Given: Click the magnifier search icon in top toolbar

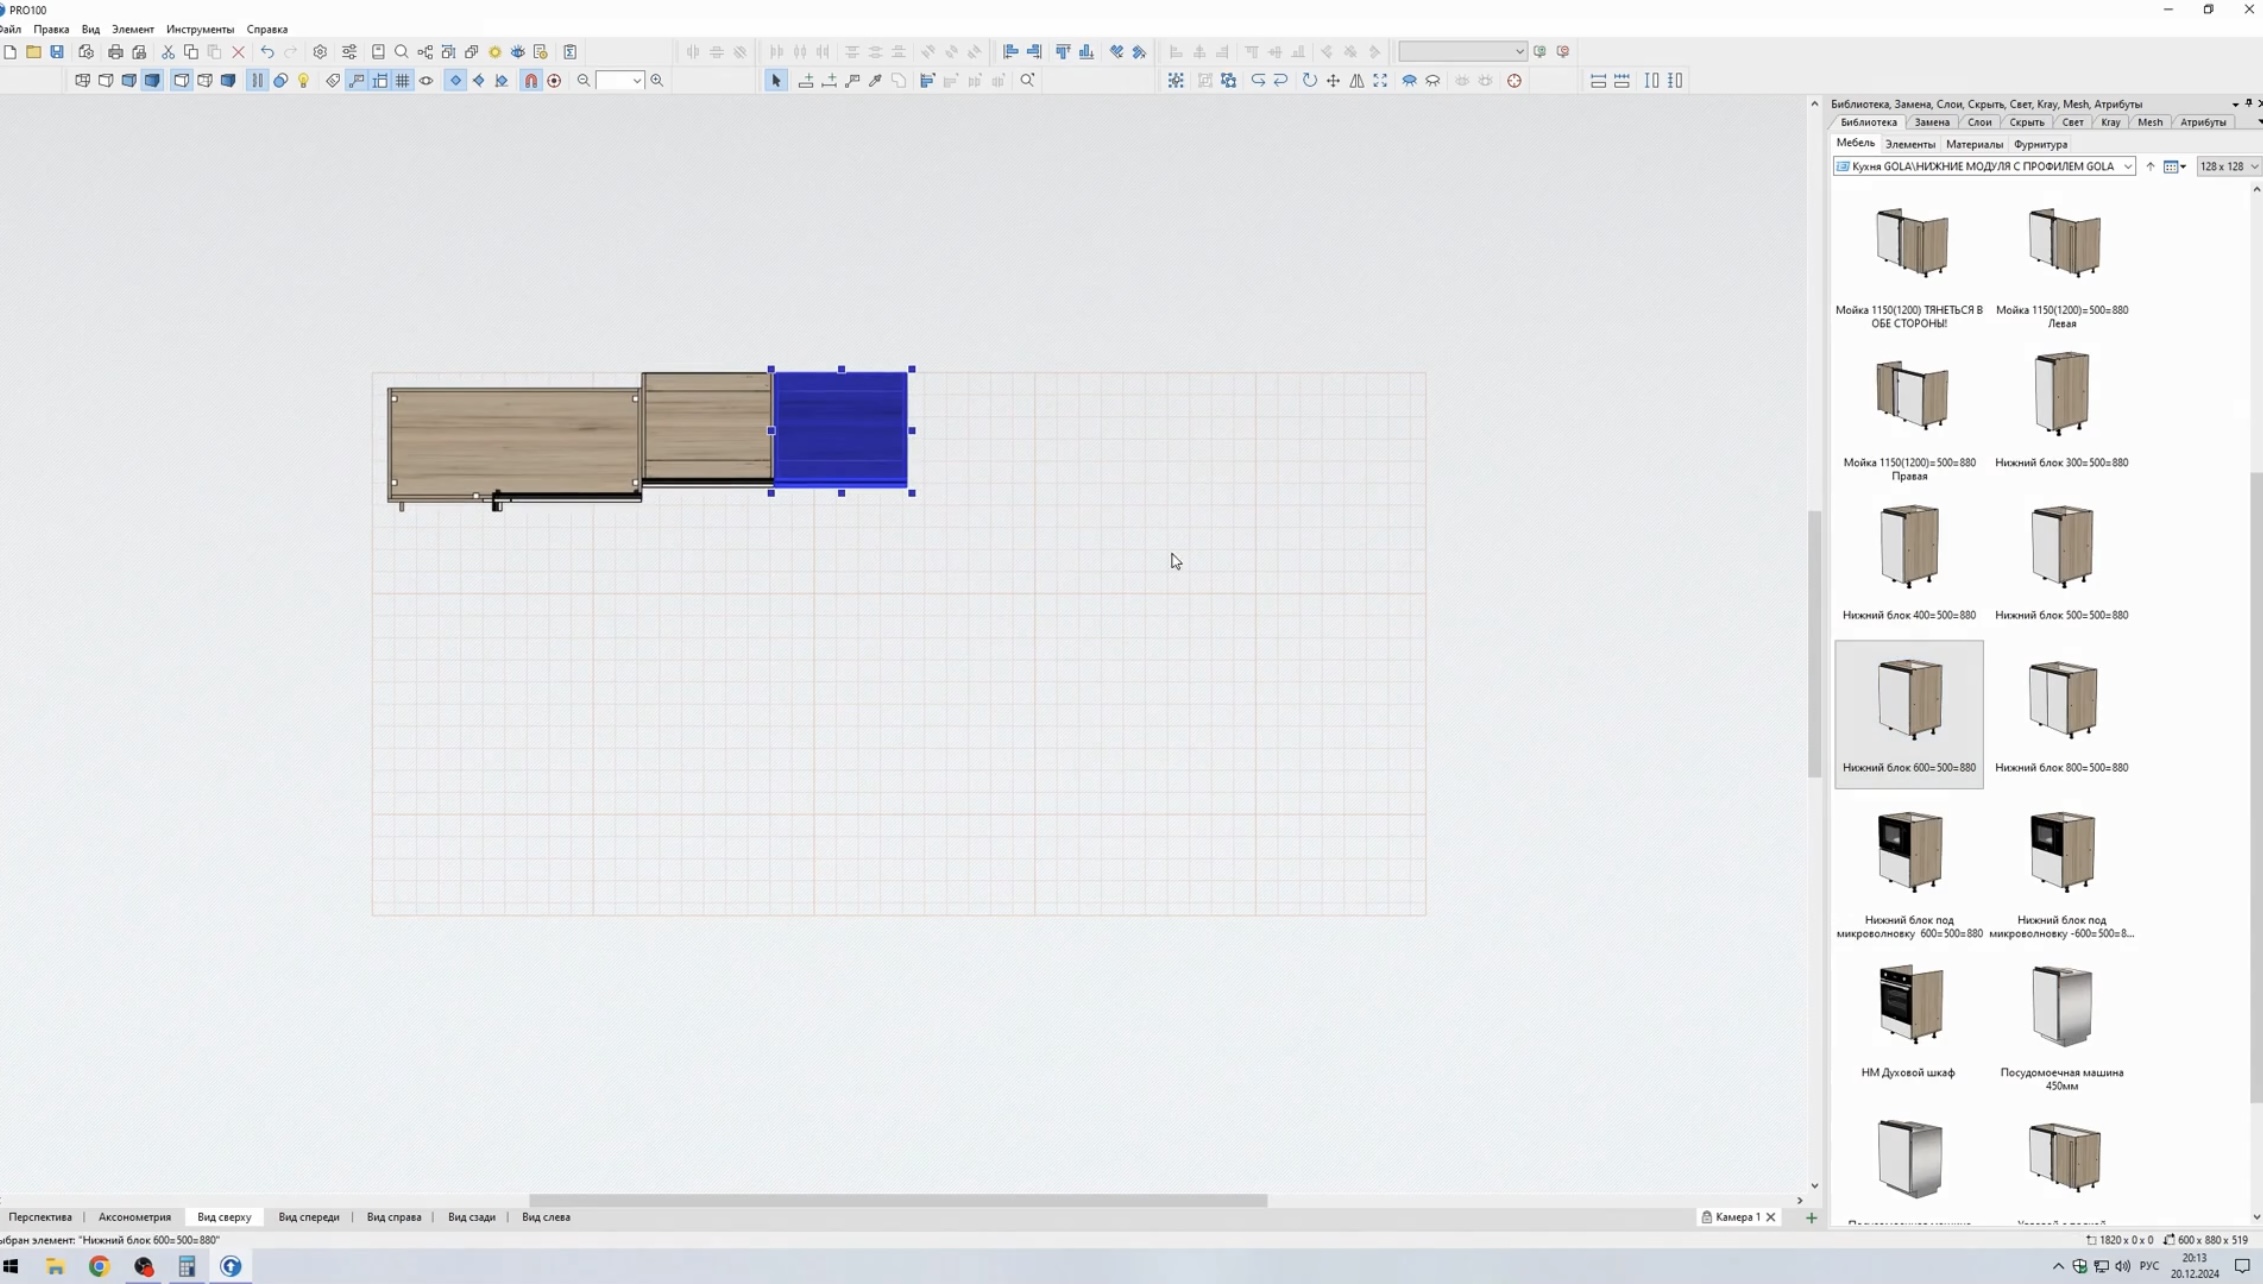Looking at the screenshot, I should [401, 52].
